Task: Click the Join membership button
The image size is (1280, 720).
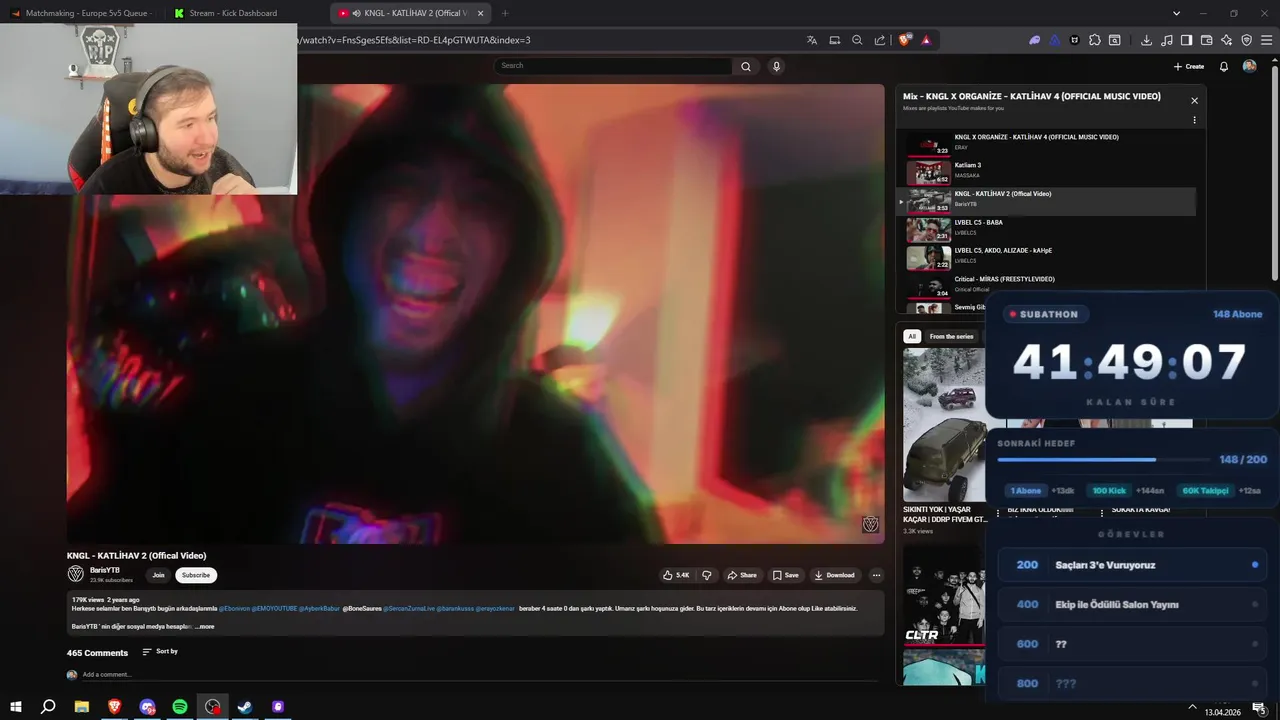Action: point(158,575)
